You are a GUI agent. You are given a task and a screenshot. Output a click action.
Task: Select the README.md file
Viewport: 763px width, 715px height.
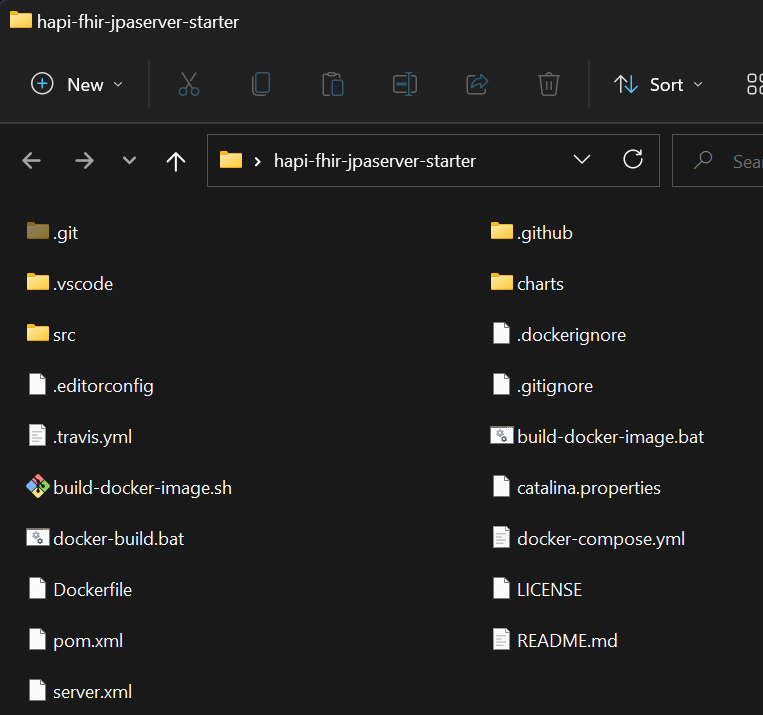pyautogui.click(x=555, y=641)
